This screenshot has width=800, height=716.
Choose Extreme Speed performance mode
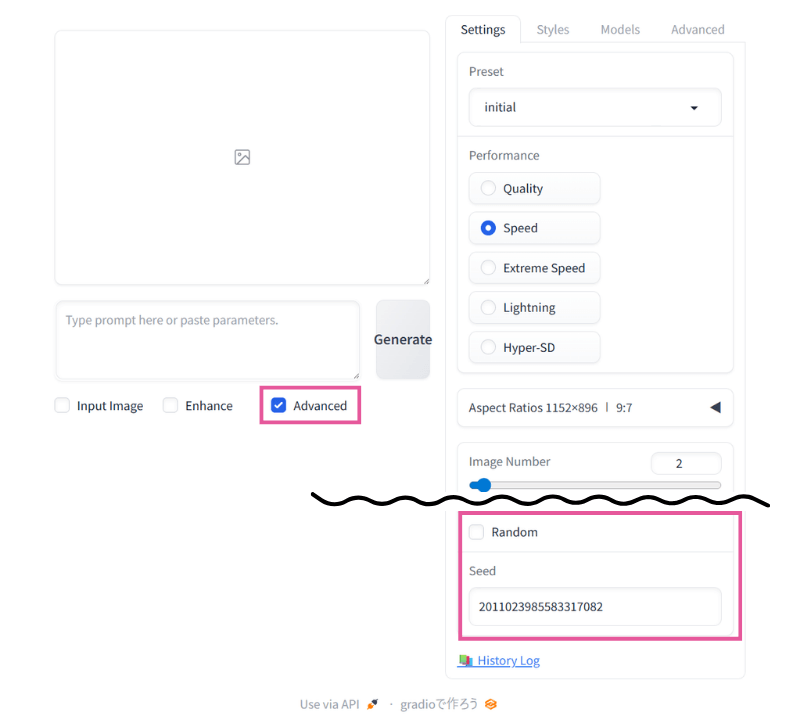tap(488, 268)
